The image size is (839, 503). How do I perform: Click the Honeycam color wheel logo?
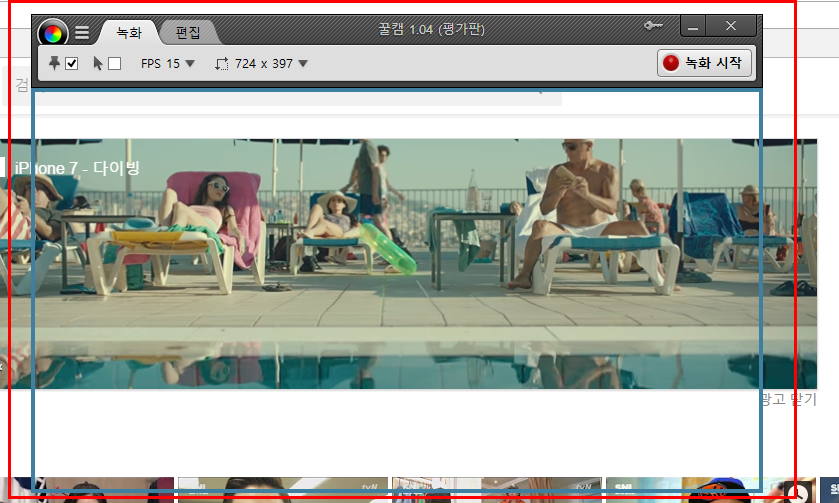(x=52, y=33)
